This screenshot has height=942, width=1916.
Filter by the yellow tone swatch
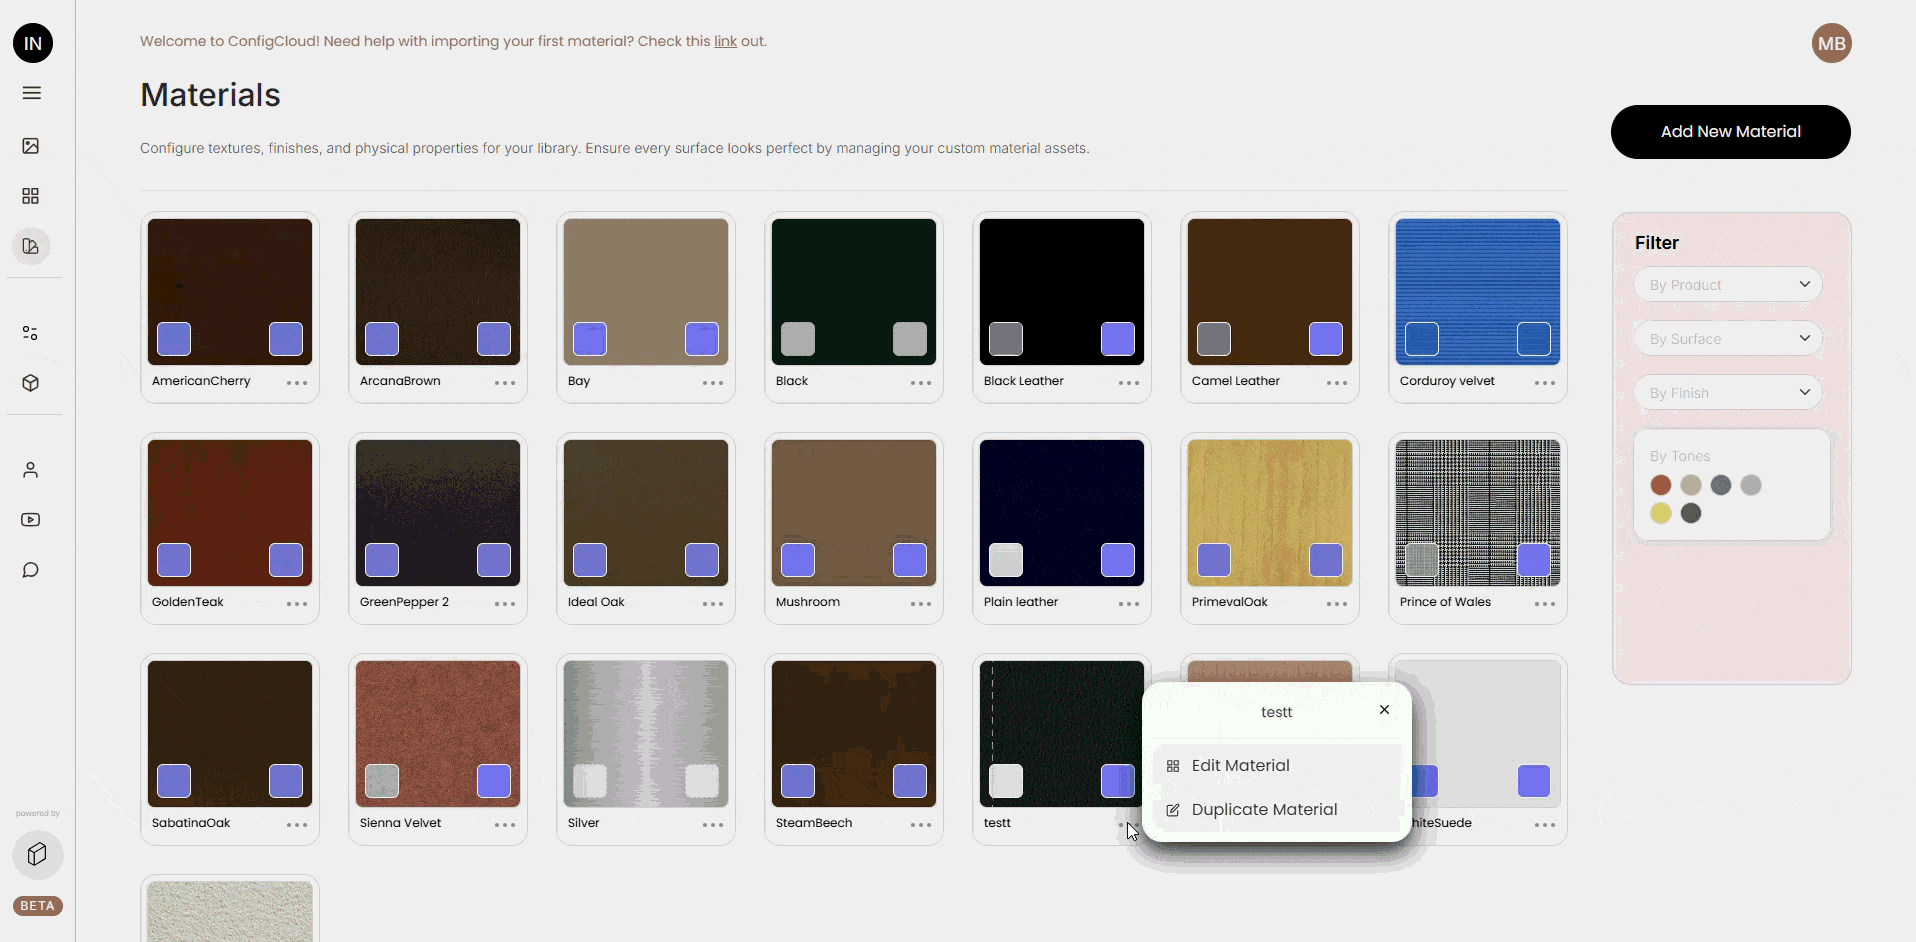[x=1661, y=513]
